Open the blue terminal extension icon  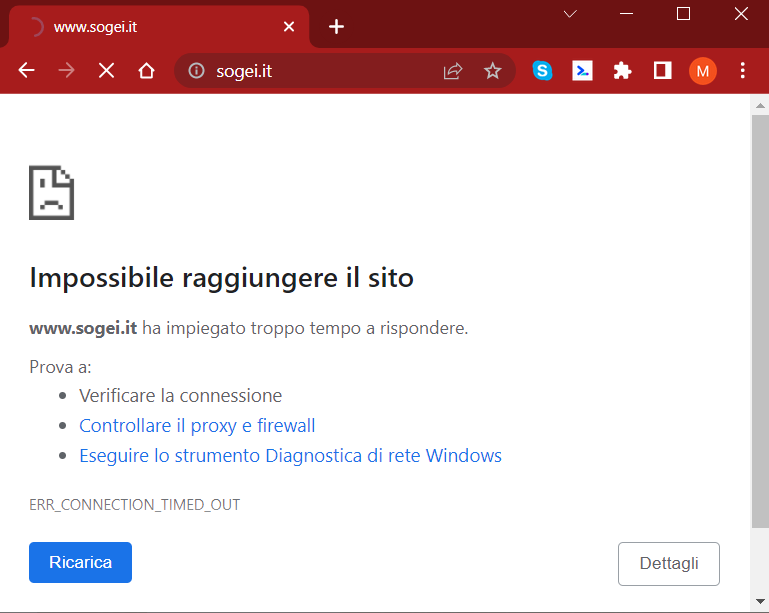point(582,71)
